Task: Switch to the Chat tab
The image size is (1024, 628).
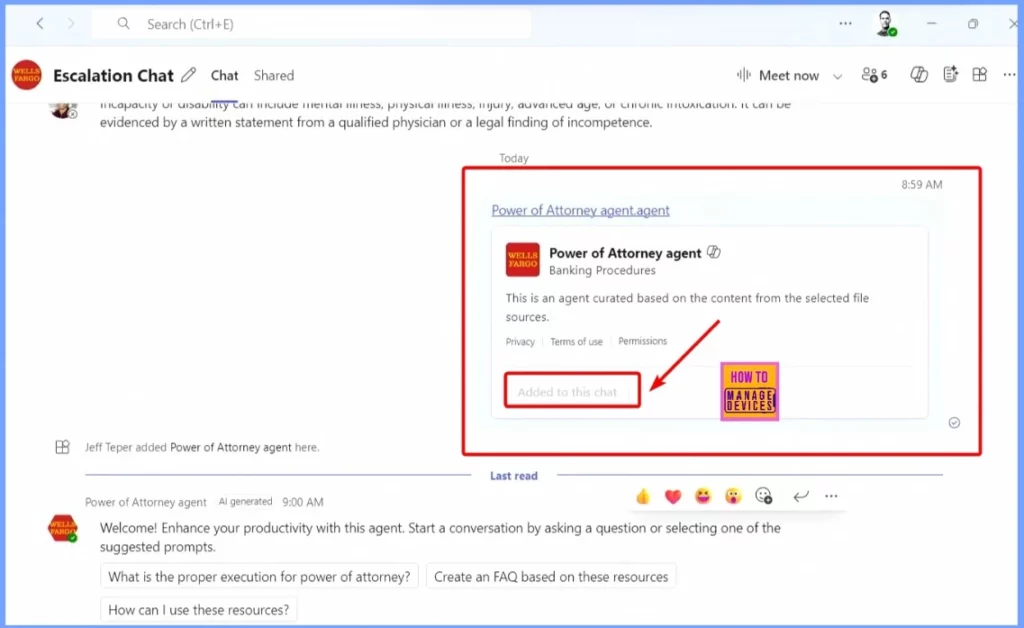Action: click(224, 76)
